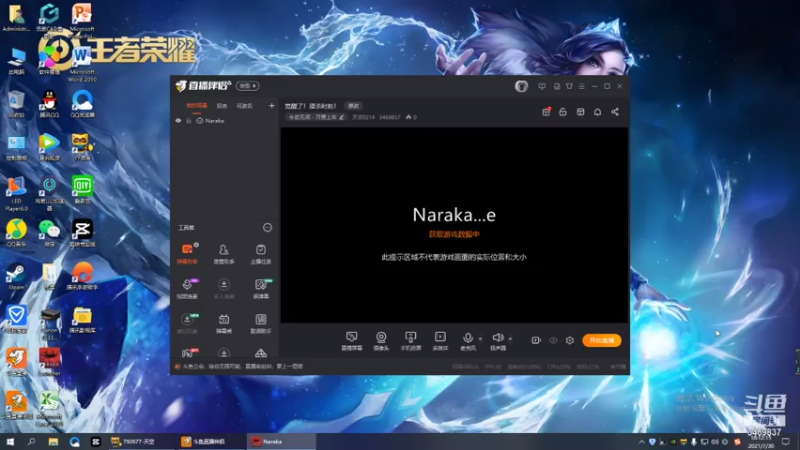800x450 pixels.
Task: Expand microphone options arrow
Action: pyautogui.click(x=480, y=338)
